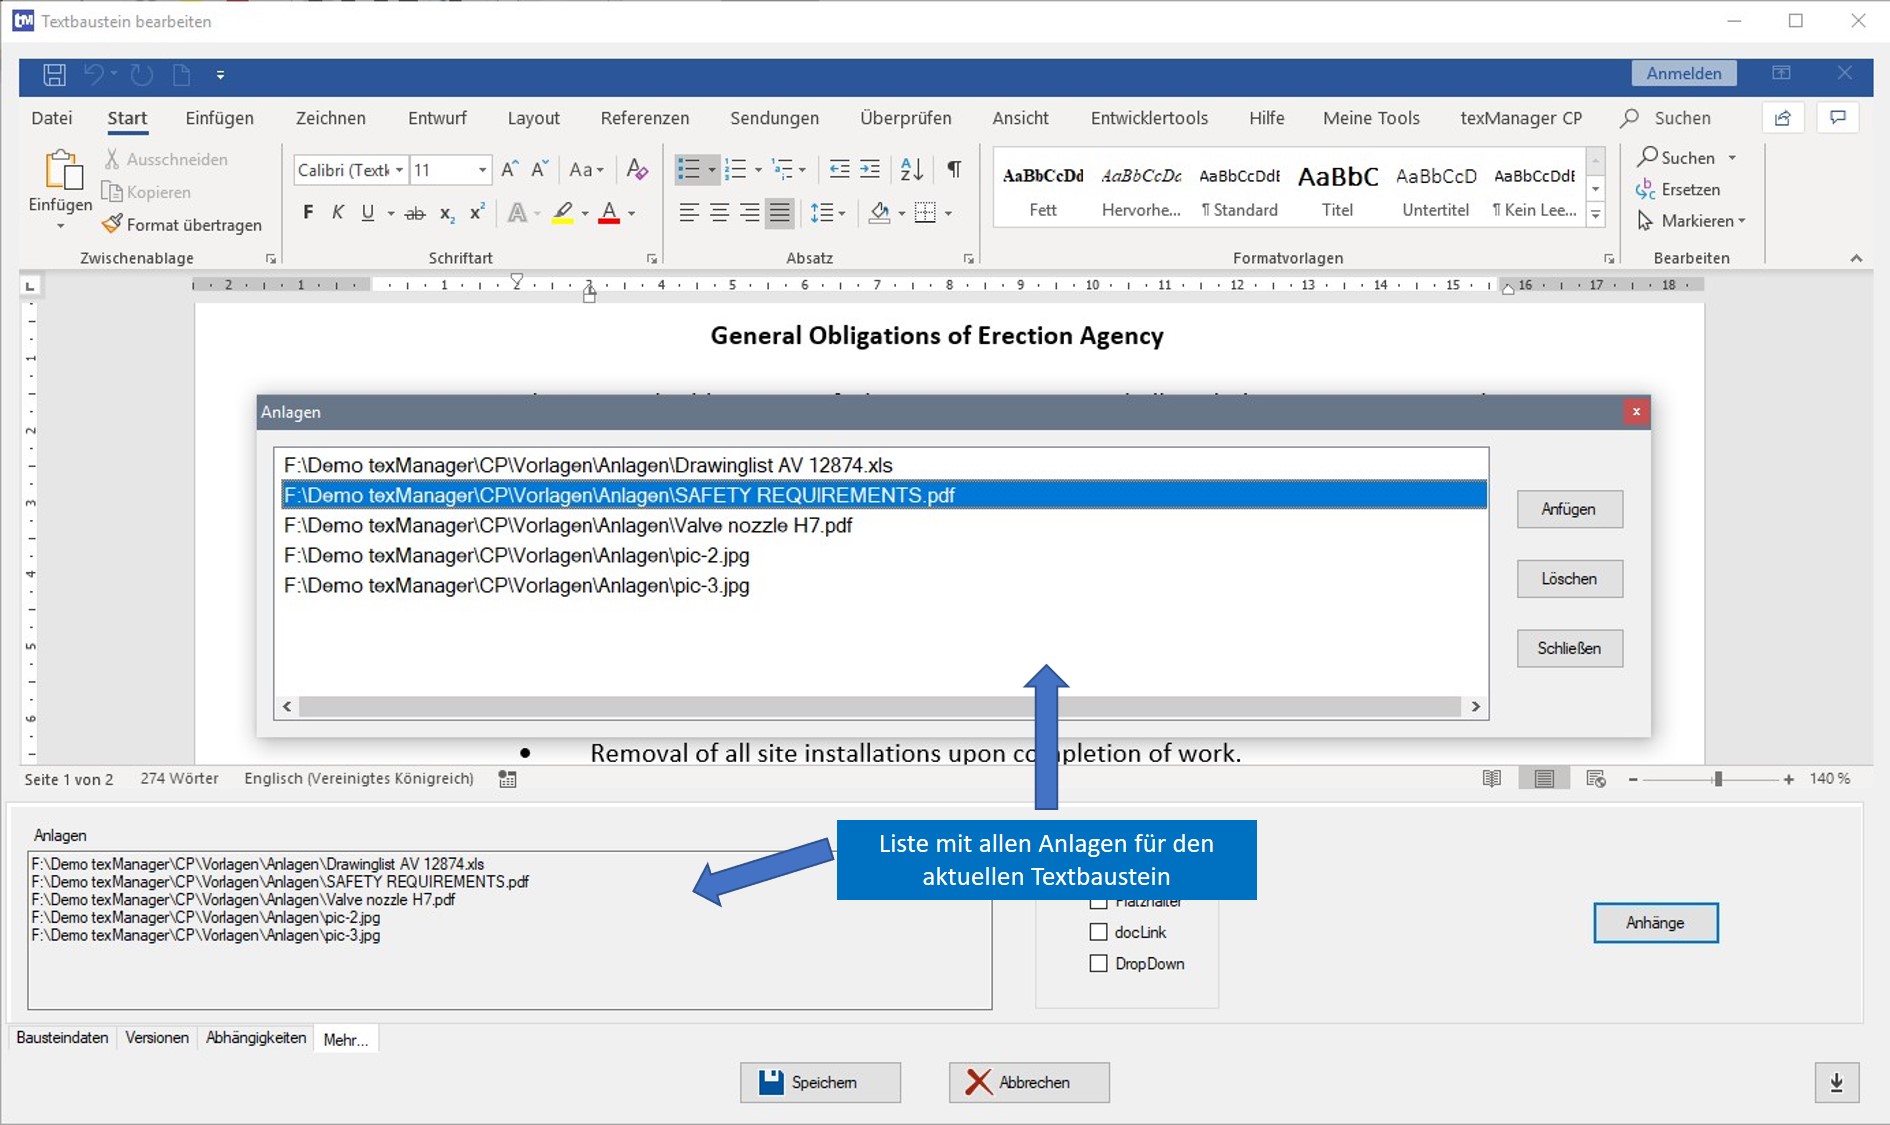The height and width of the screenshot is (1125, 1890).
Task: Click the comments speech bubble icon
Action: (1838, 118)
